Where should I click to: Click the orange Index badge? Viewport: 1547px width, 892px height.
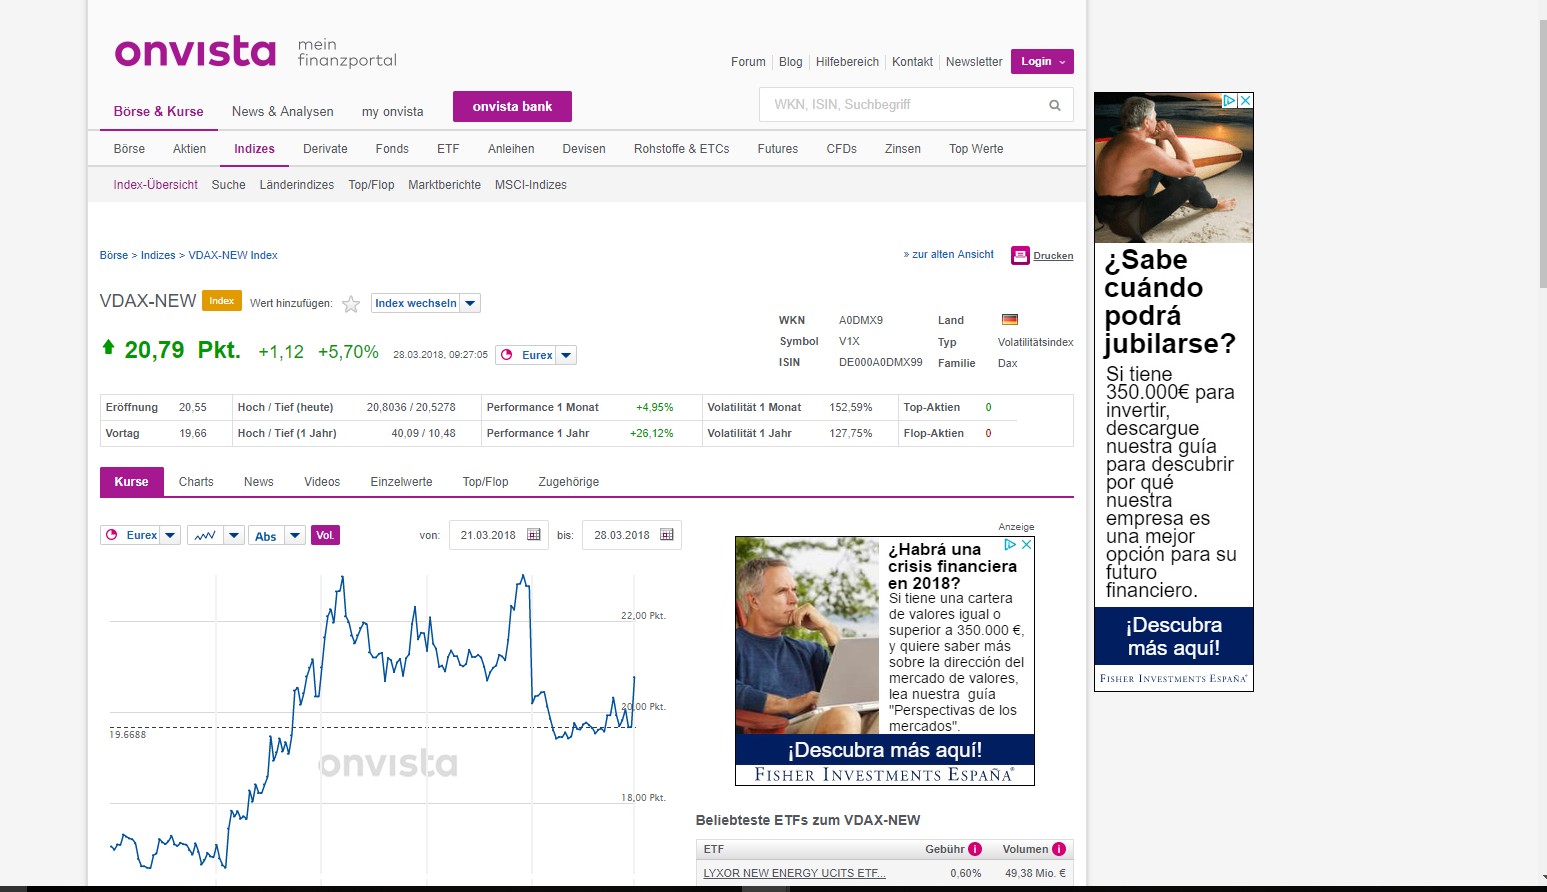(222, 301)
